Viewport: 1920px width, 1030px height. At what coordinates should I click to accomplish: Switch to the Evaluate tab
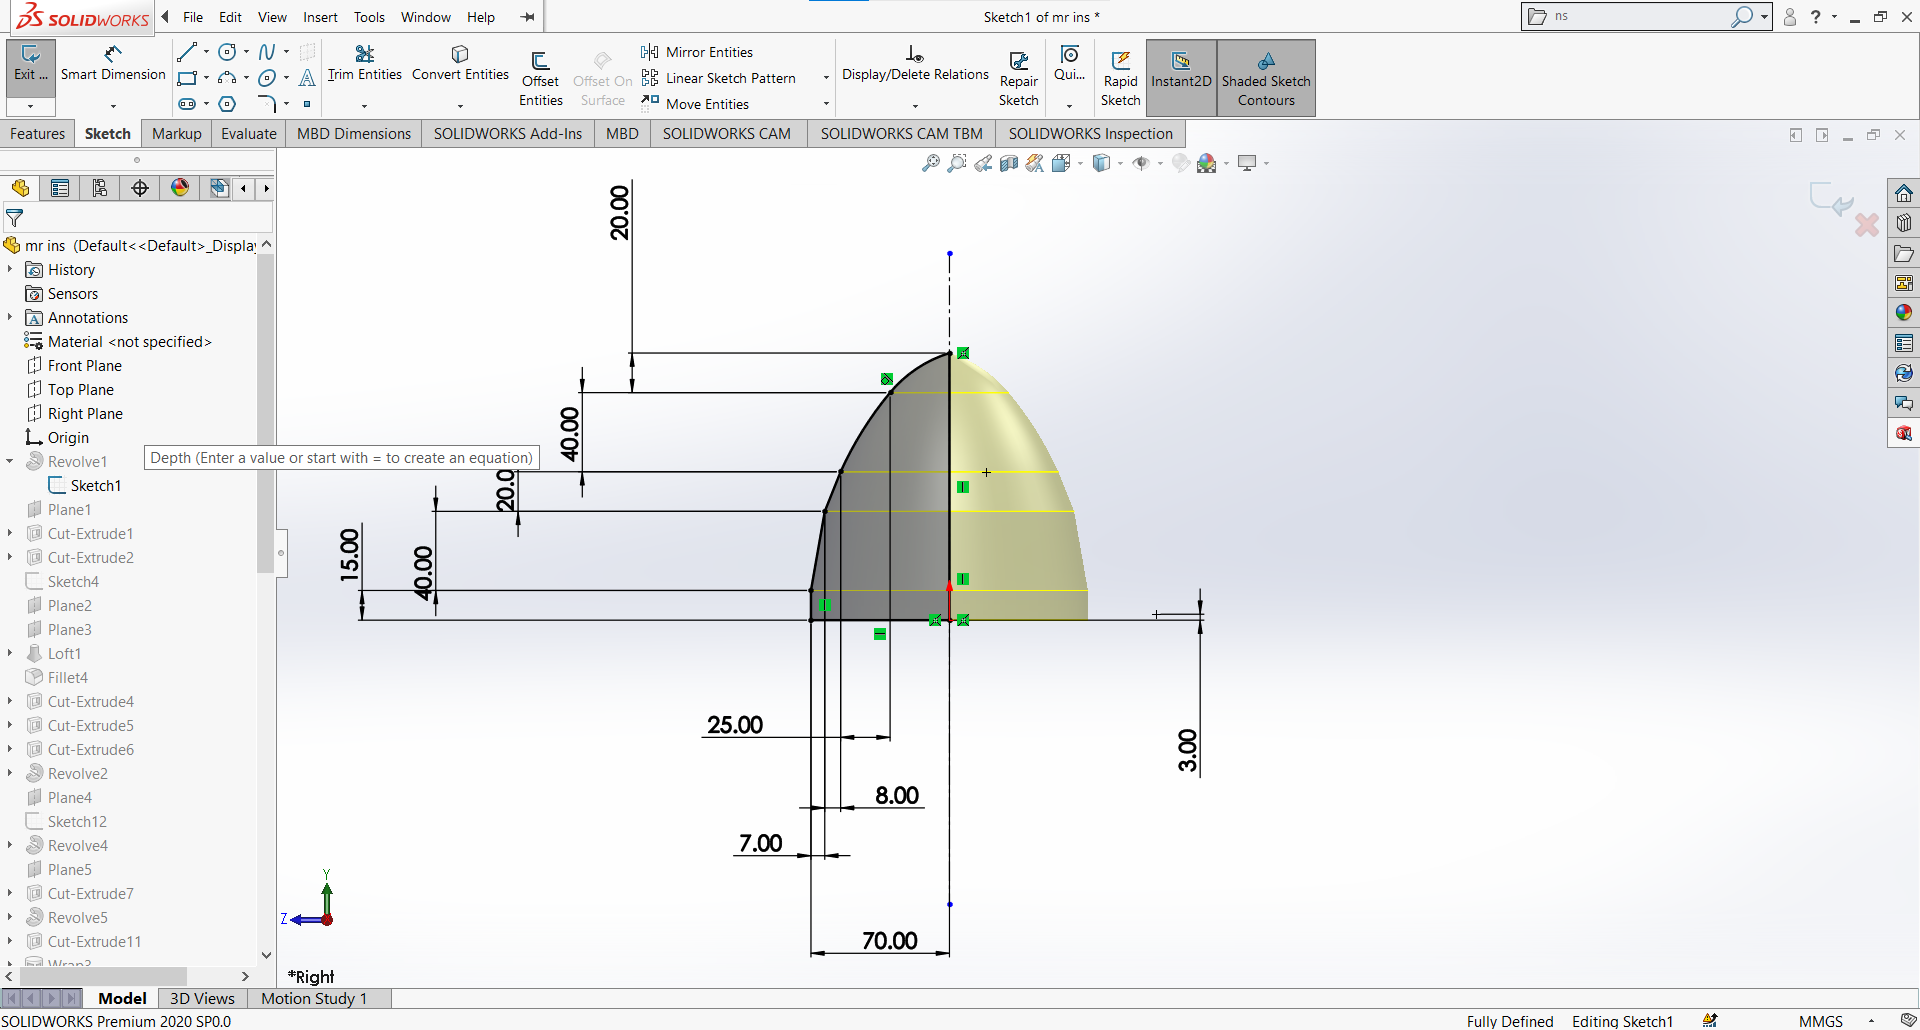pos(249,134)
